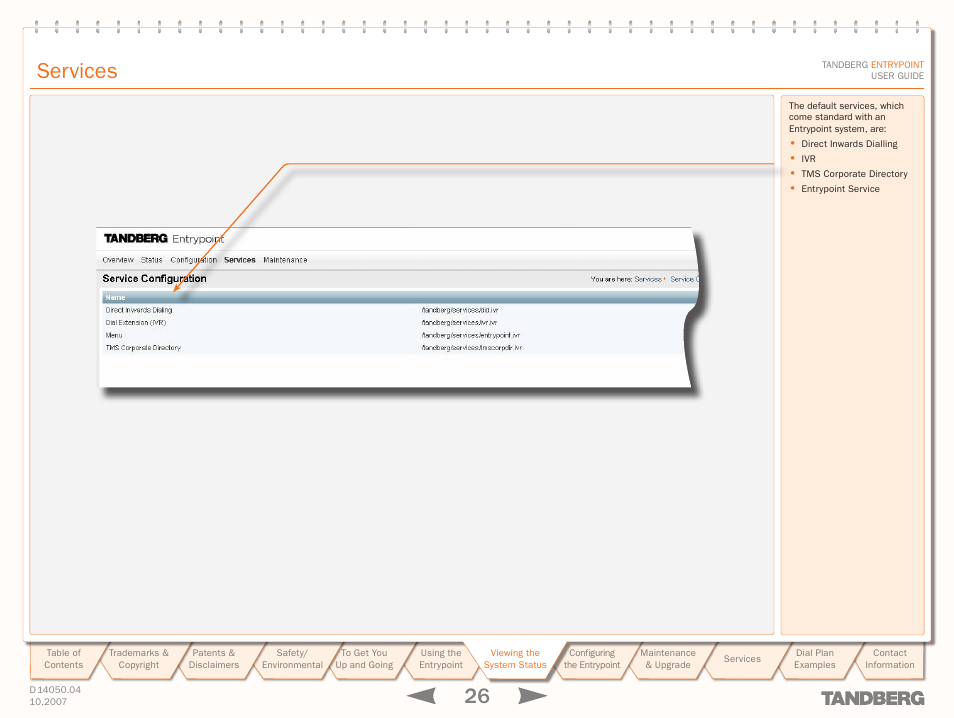Open Contact Information tab

890,659
